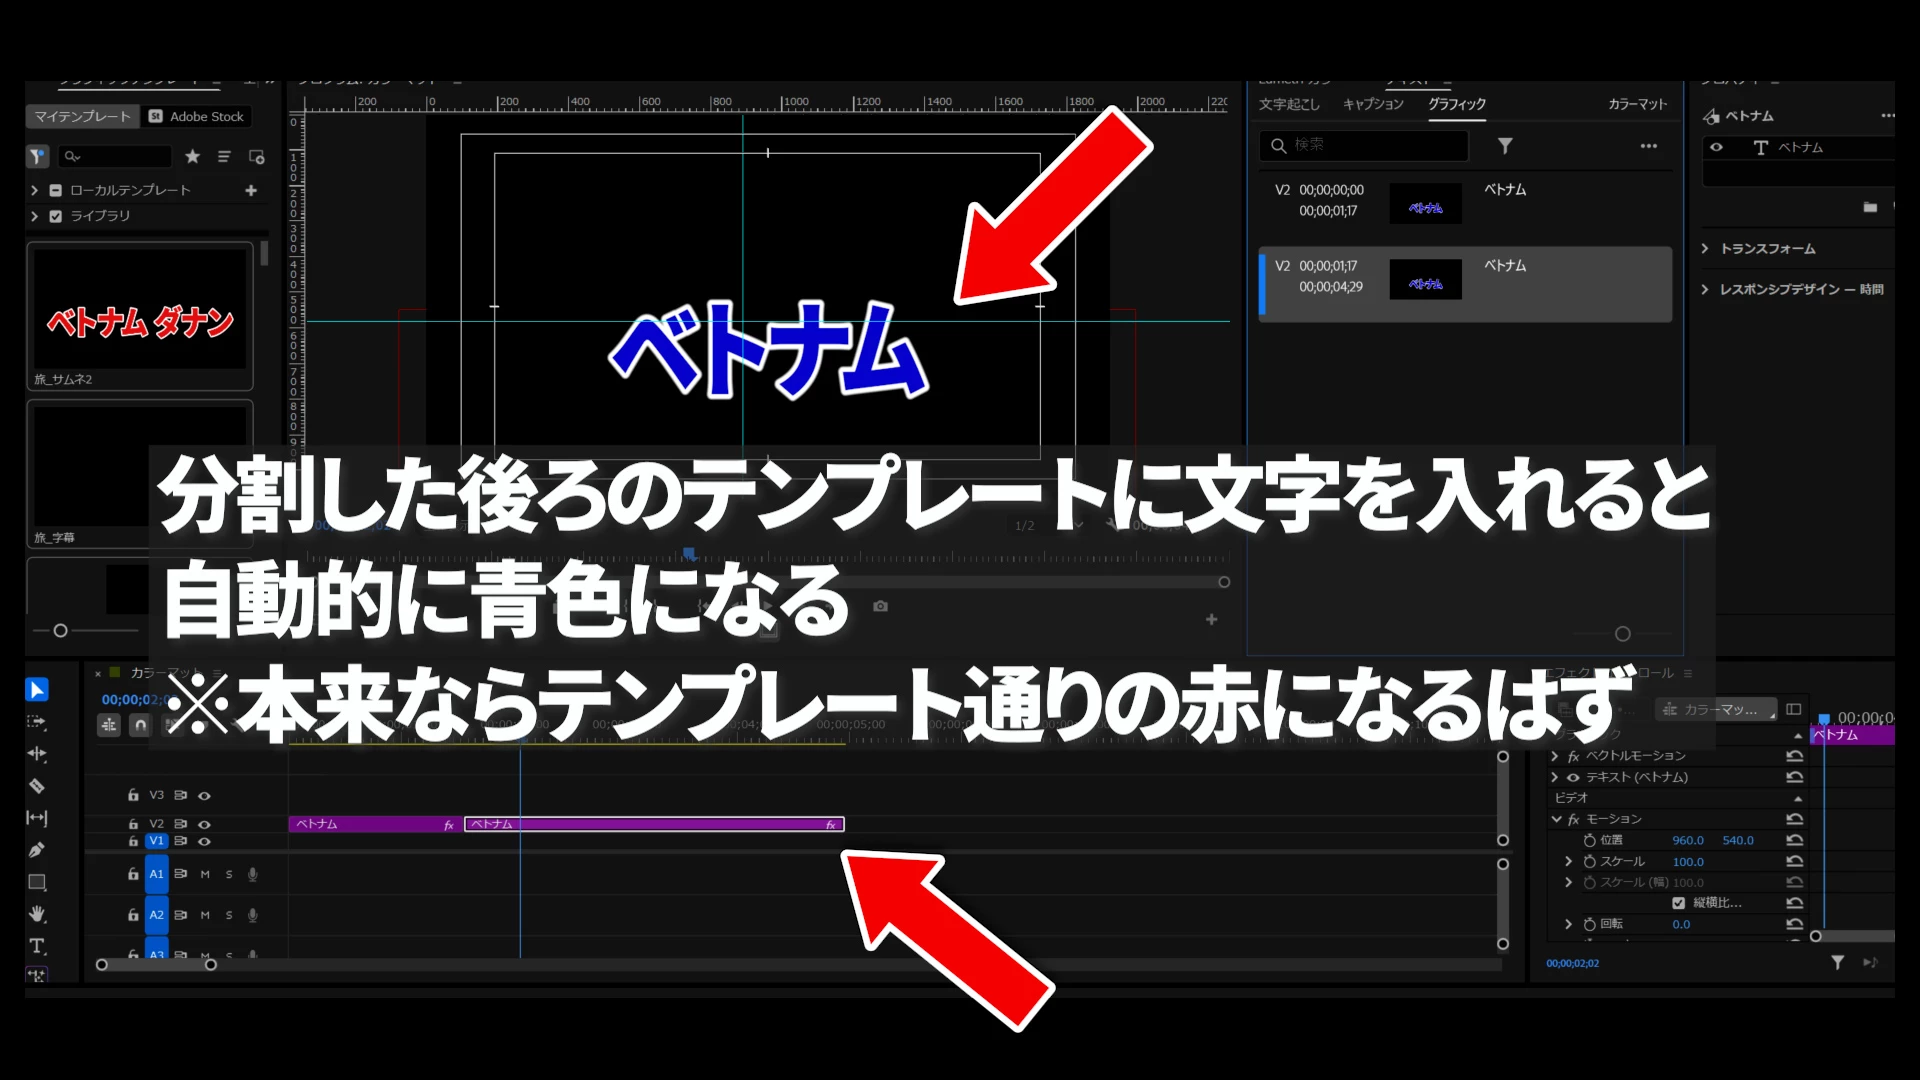Toggle lock on track V3
This screenshot has width=1920, height=1080.
click(x=133, y=795)
